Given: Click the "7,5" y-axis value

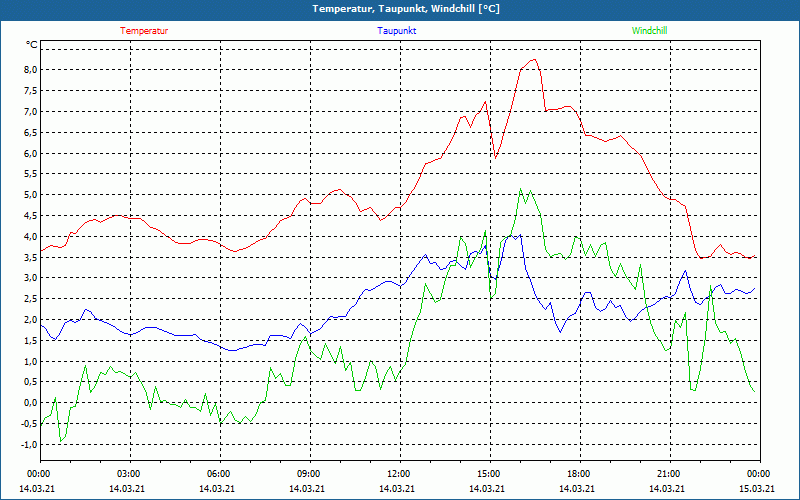Looking at the screenshot, I should click(x=32, y=91).
